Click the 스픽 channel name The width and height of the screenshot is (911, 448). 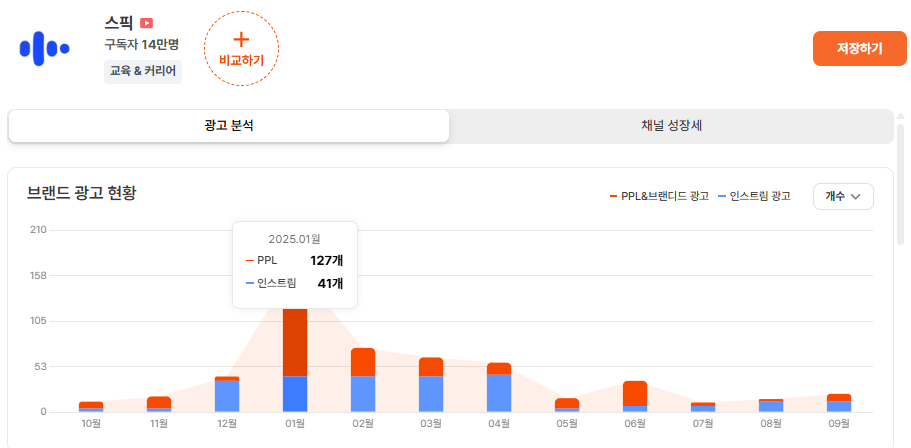[x=119, y=23]
